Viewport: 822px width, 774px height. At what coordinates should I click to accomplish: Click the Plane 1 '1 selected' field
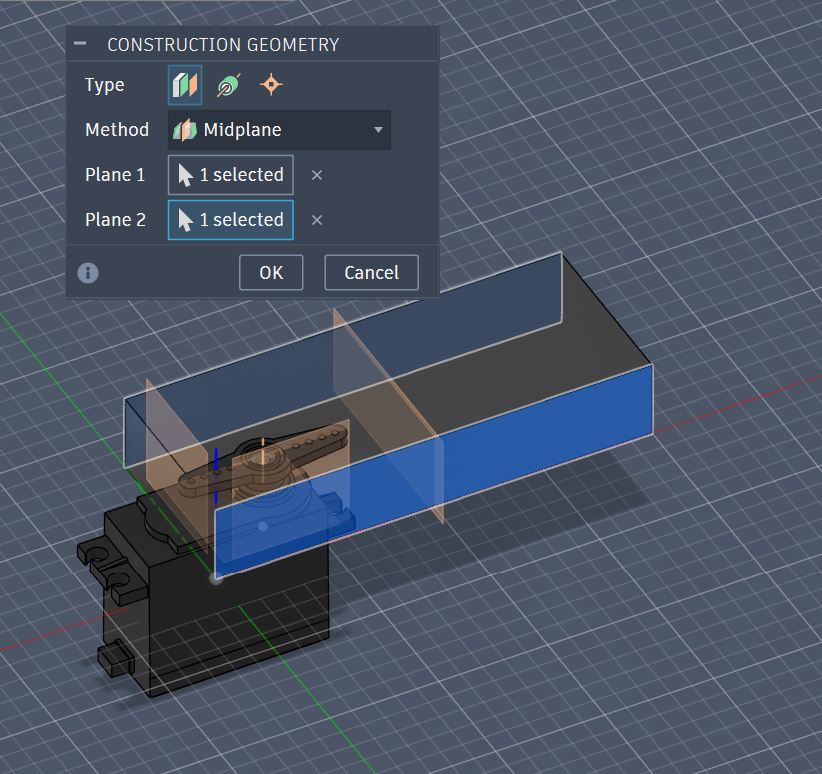(x=240, y=175)
